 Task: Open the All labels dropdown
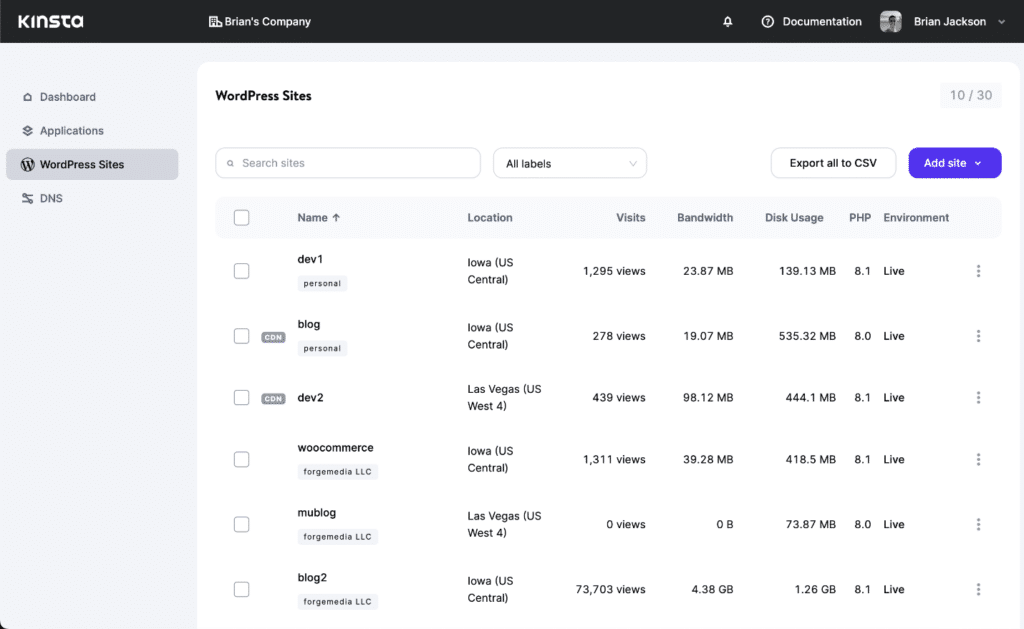pos(569,163)
